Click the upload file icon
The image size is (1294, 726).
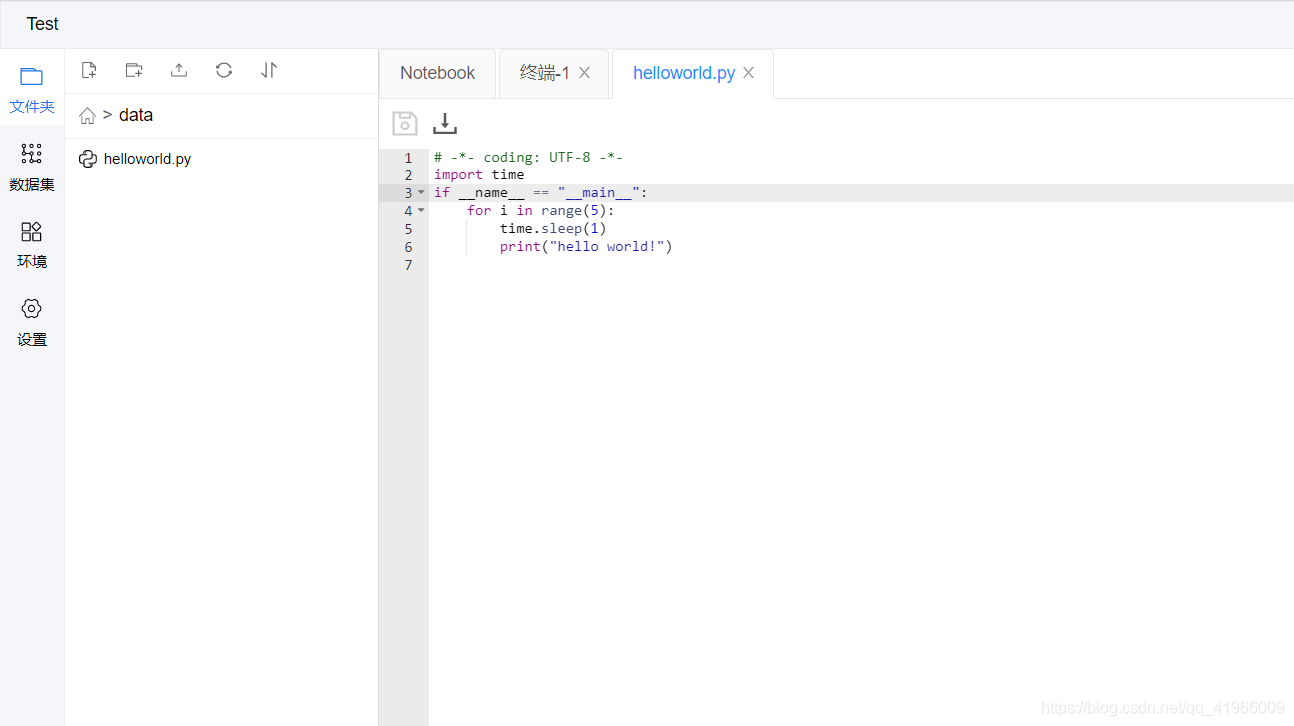(179, 70)
